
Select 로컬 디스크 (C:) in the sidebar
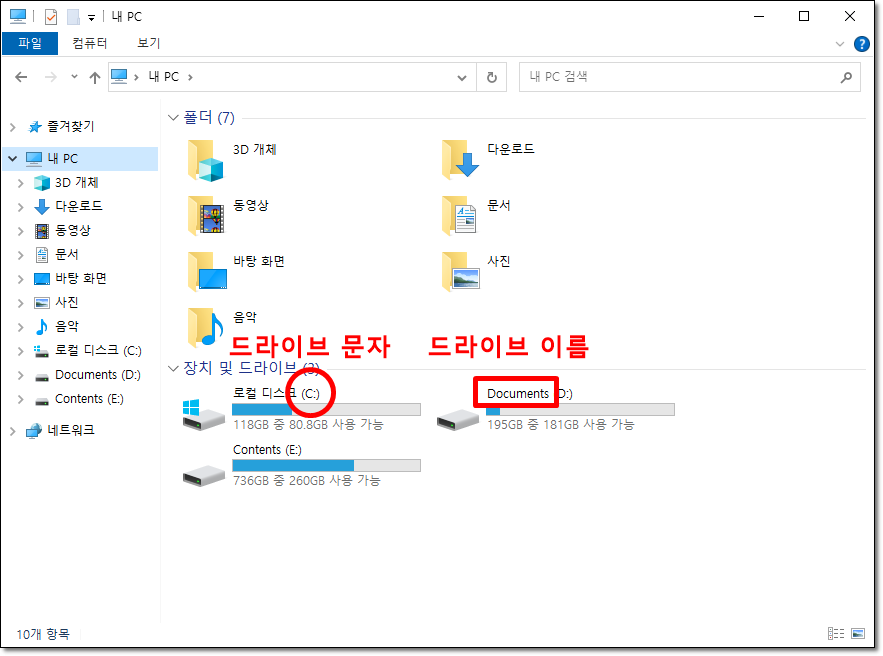coord(98,350)
